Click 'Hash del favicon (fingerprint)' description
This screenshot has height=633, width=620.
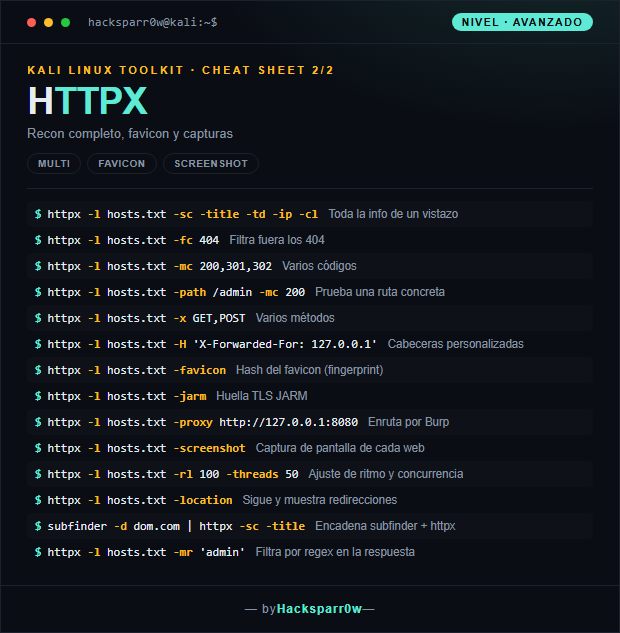310,370
